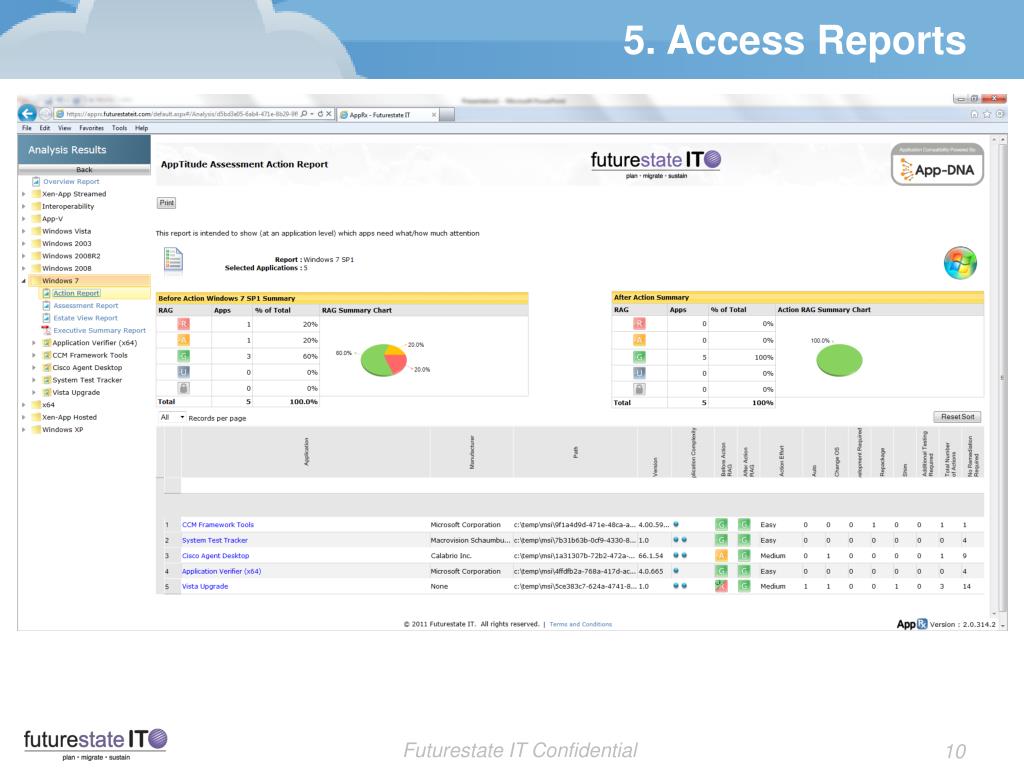Sort by the Application column header

coord(306,452)
